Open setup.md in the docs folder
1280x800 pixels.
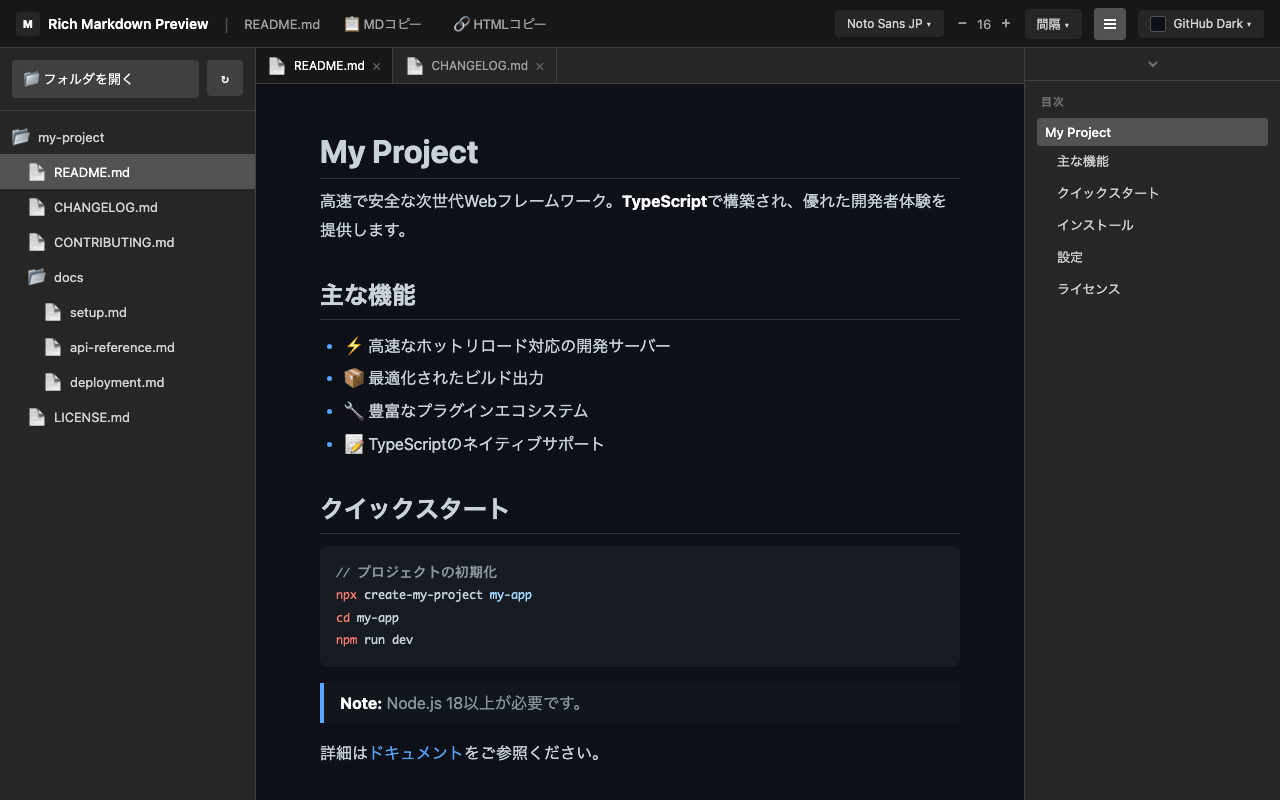[x=127, y=312]
